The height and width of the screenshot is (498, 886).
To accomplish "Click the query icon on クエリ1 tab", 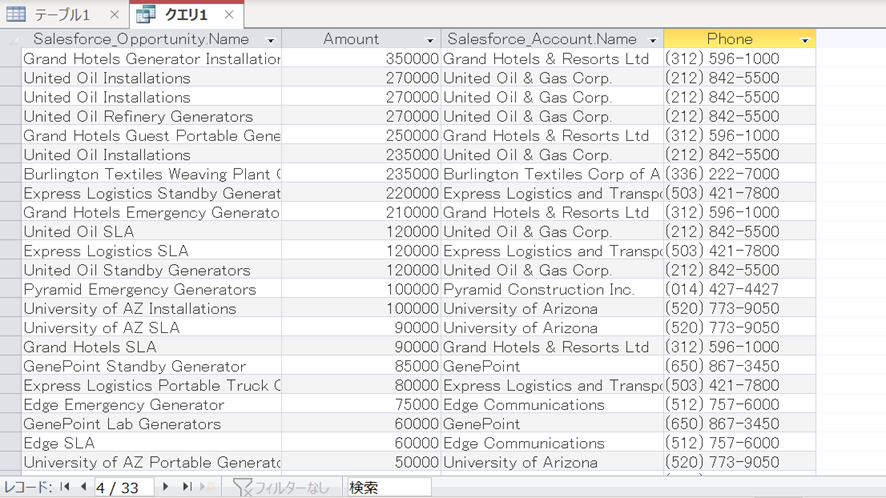I will click(x=146, y=15).
